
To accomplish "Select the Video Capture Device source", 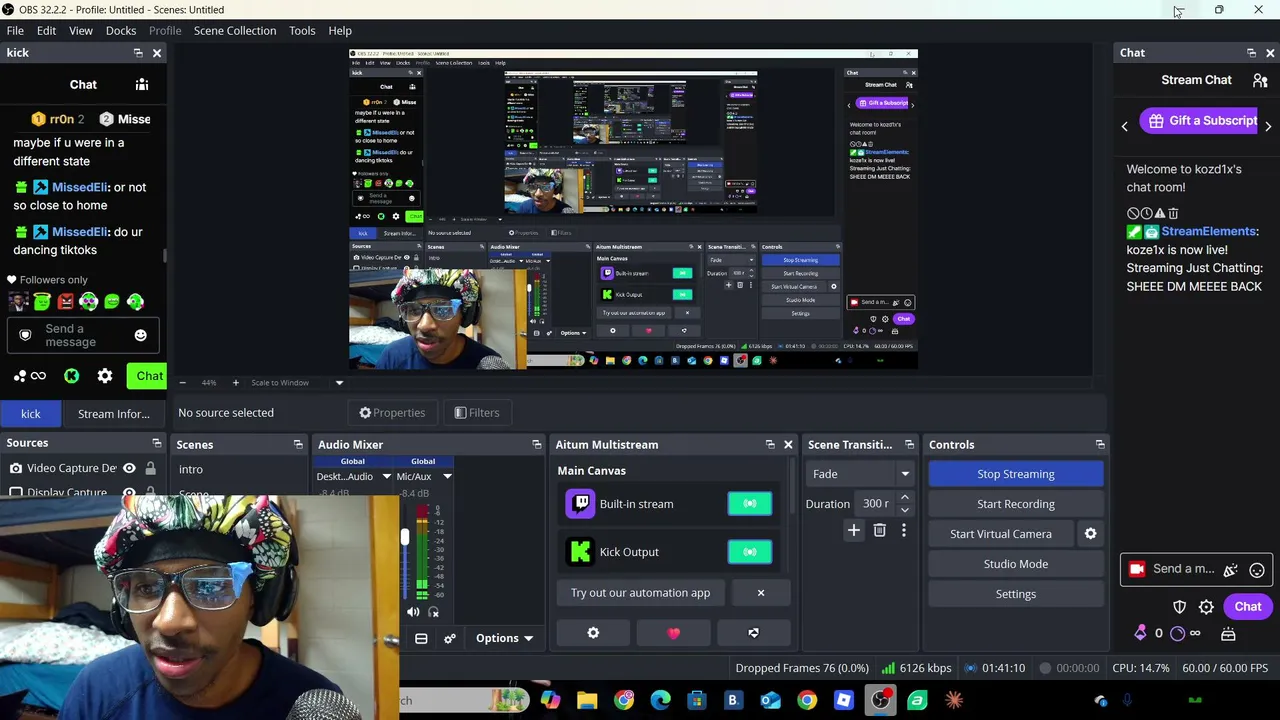I will [72, 468].
